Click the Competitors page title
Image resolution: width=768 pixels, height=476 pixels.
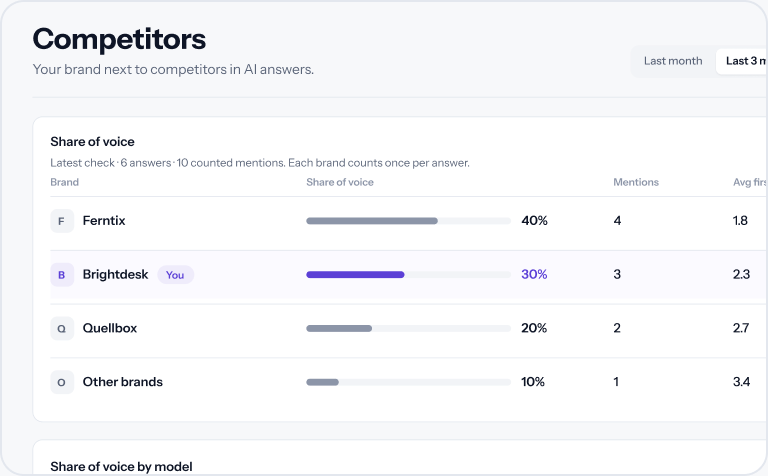coord(119,39)
